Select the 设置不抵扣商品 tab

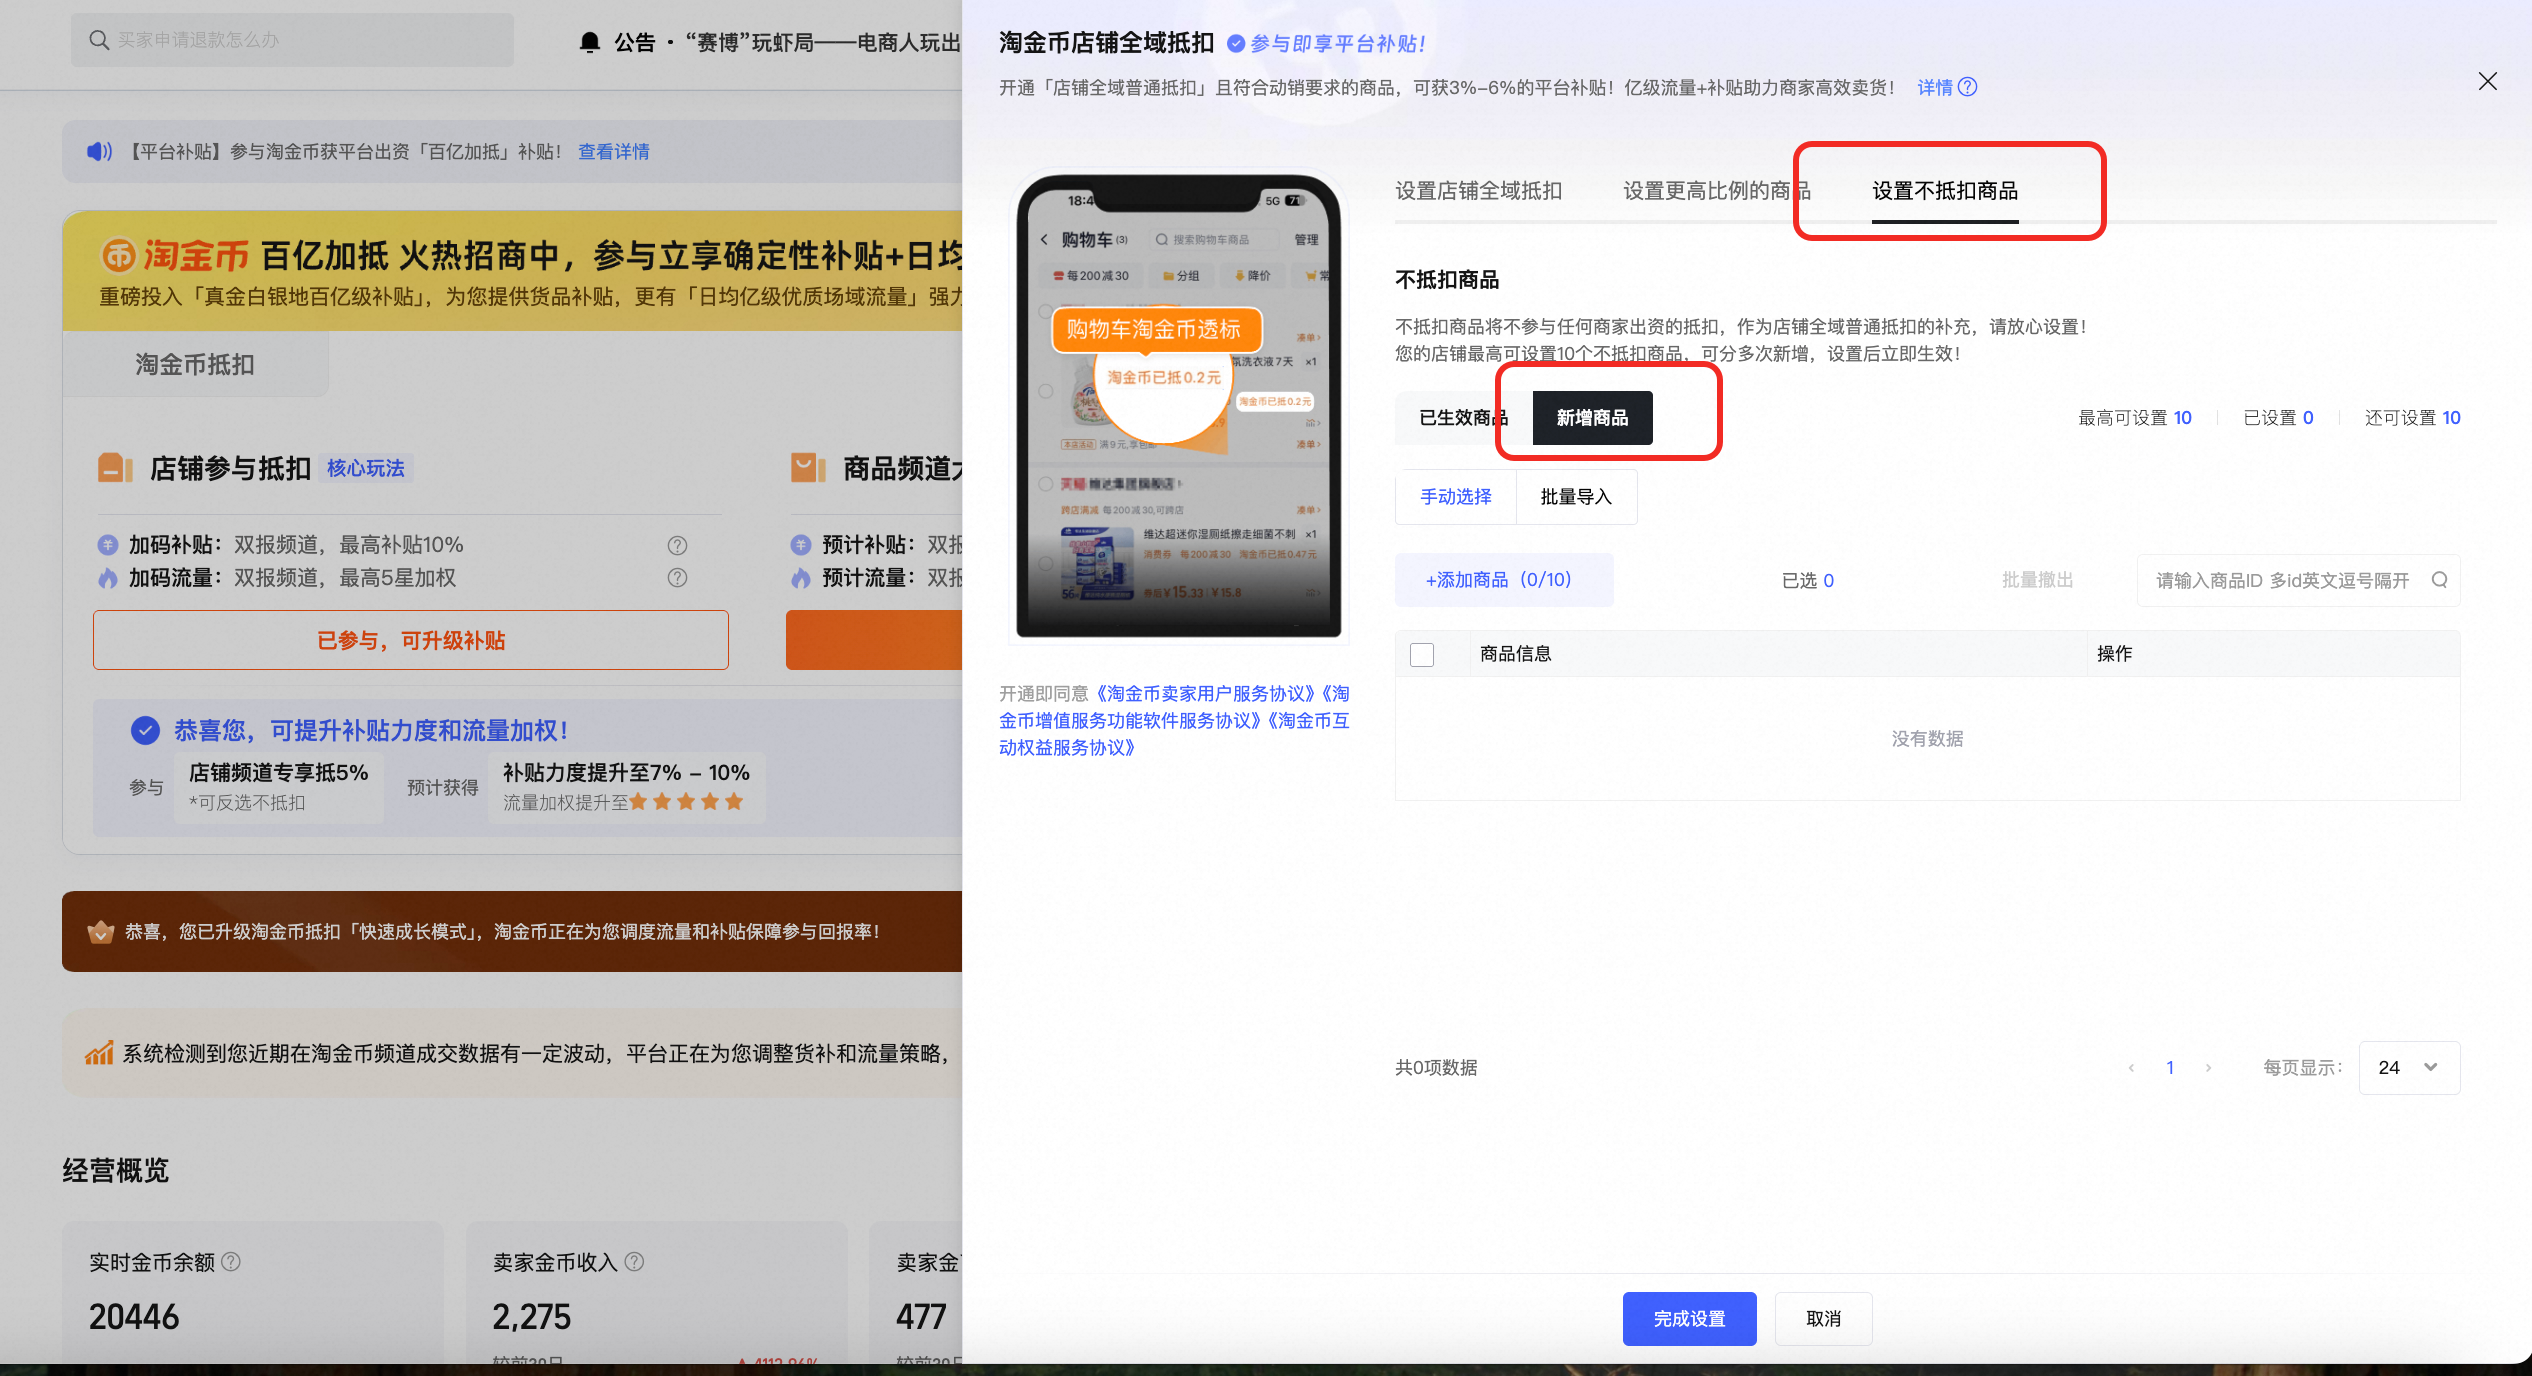click(x=1945, y=190)
